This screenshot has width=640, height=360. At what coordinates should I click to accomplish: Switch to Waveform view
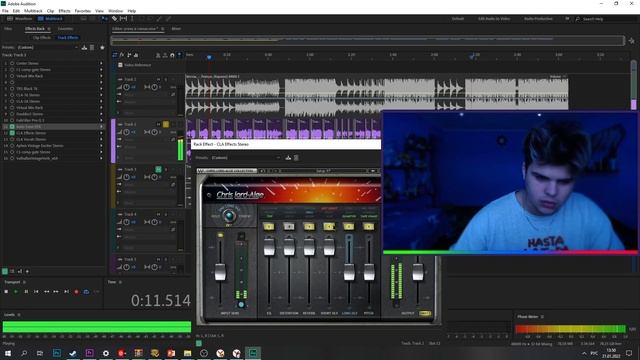20,19
